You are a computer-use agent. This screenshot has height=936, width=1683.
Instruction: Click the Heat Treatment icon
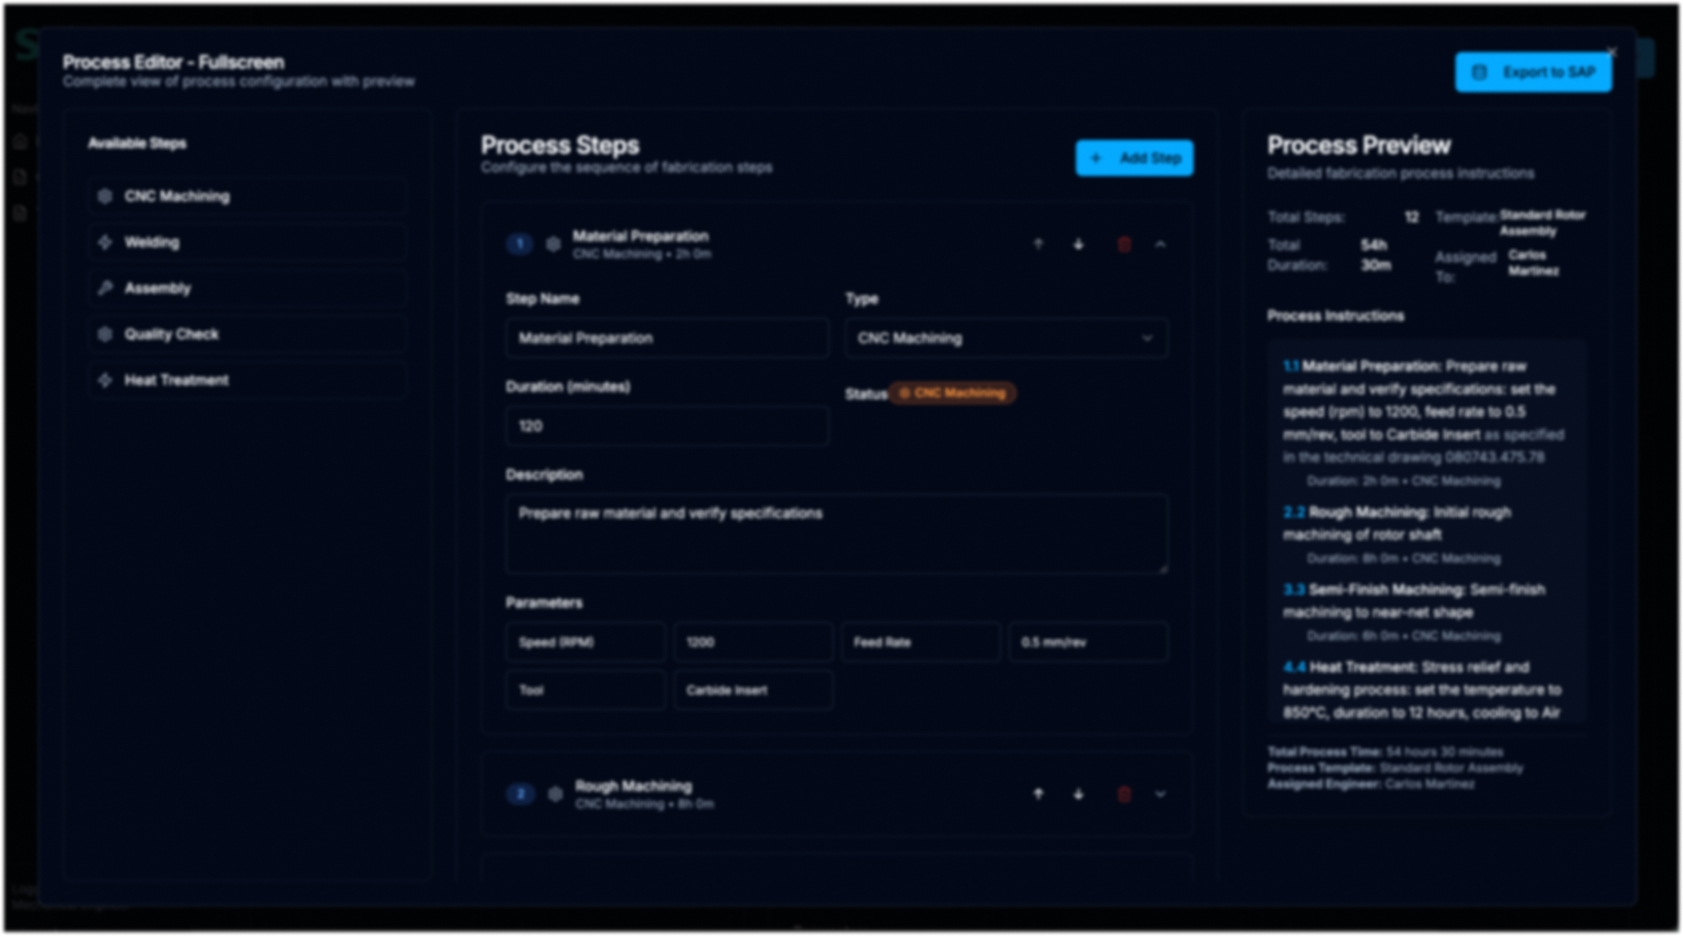click(105, 380)
